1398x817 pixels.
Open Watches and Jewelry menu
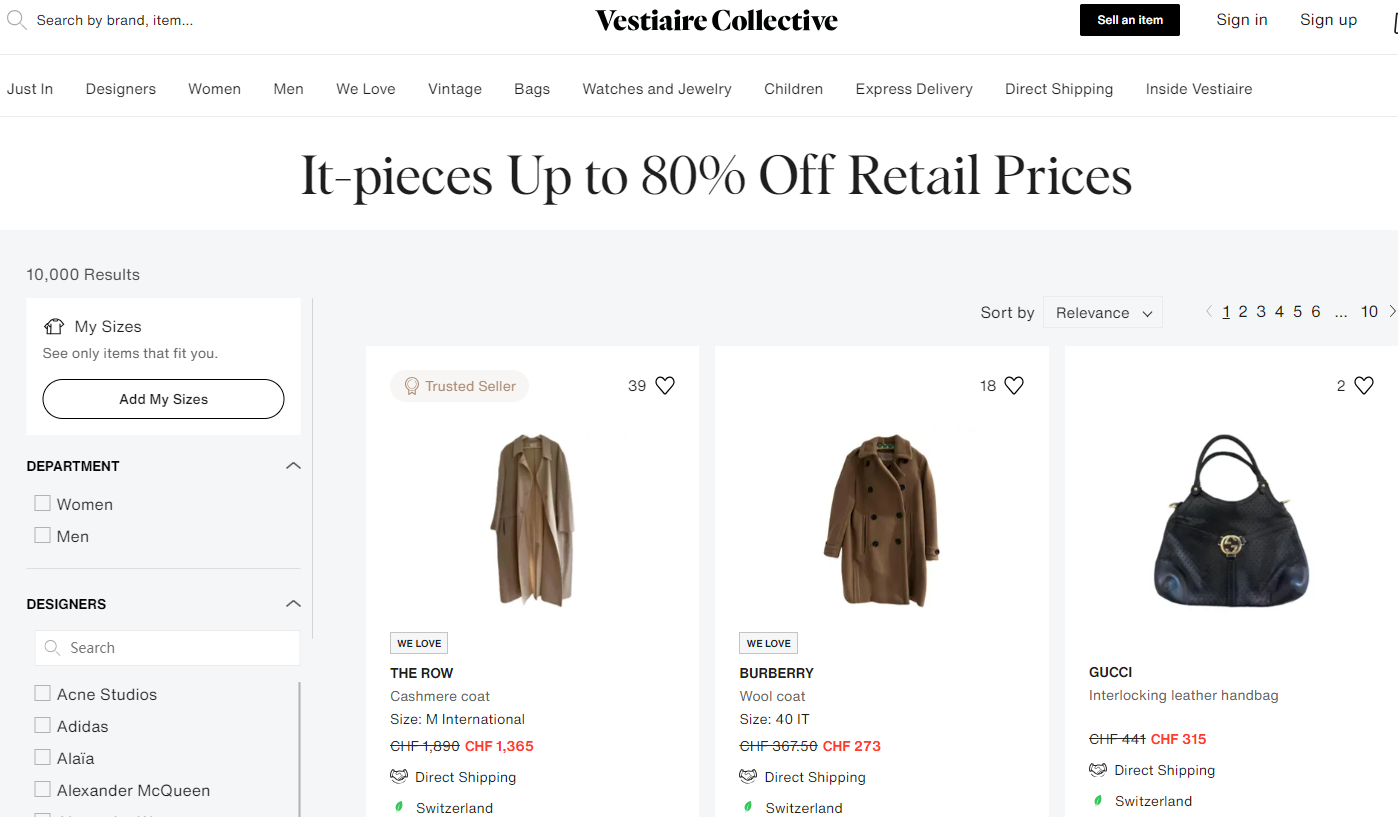pyautogui.click(x=657, y=89)
